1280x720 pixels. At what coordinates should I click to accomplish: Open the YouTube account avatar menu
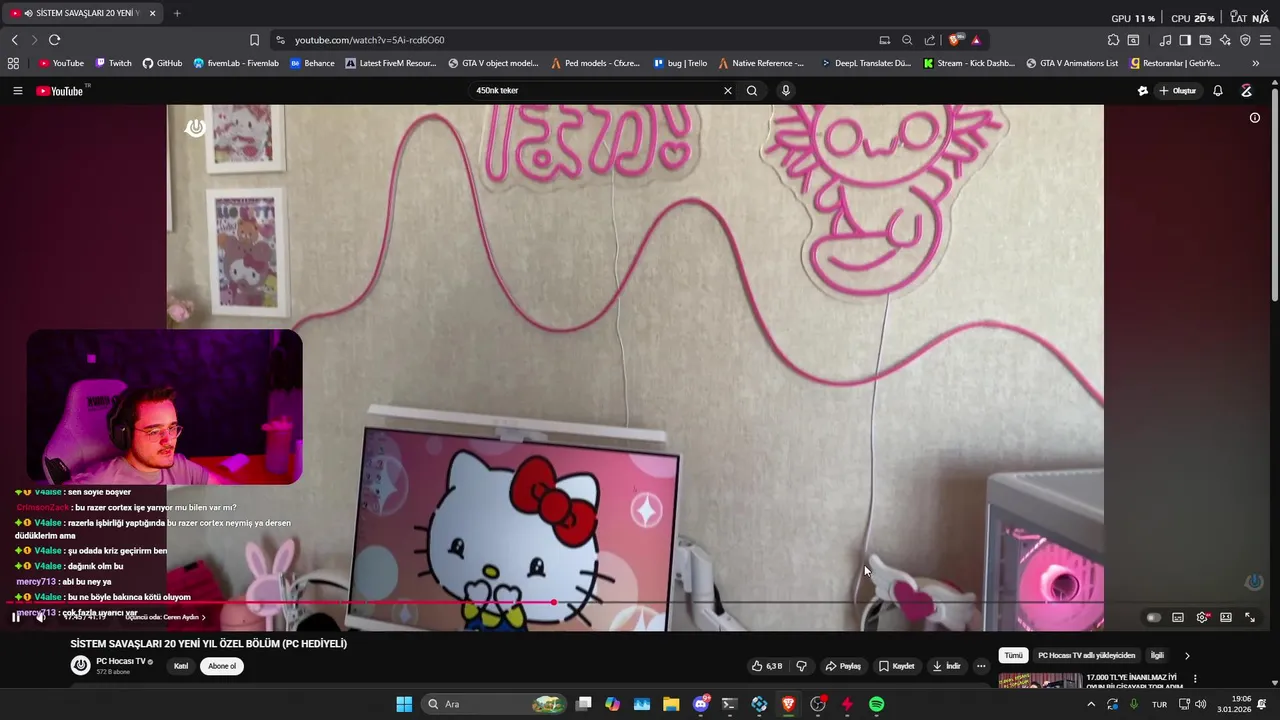[x=1246, y=91]
